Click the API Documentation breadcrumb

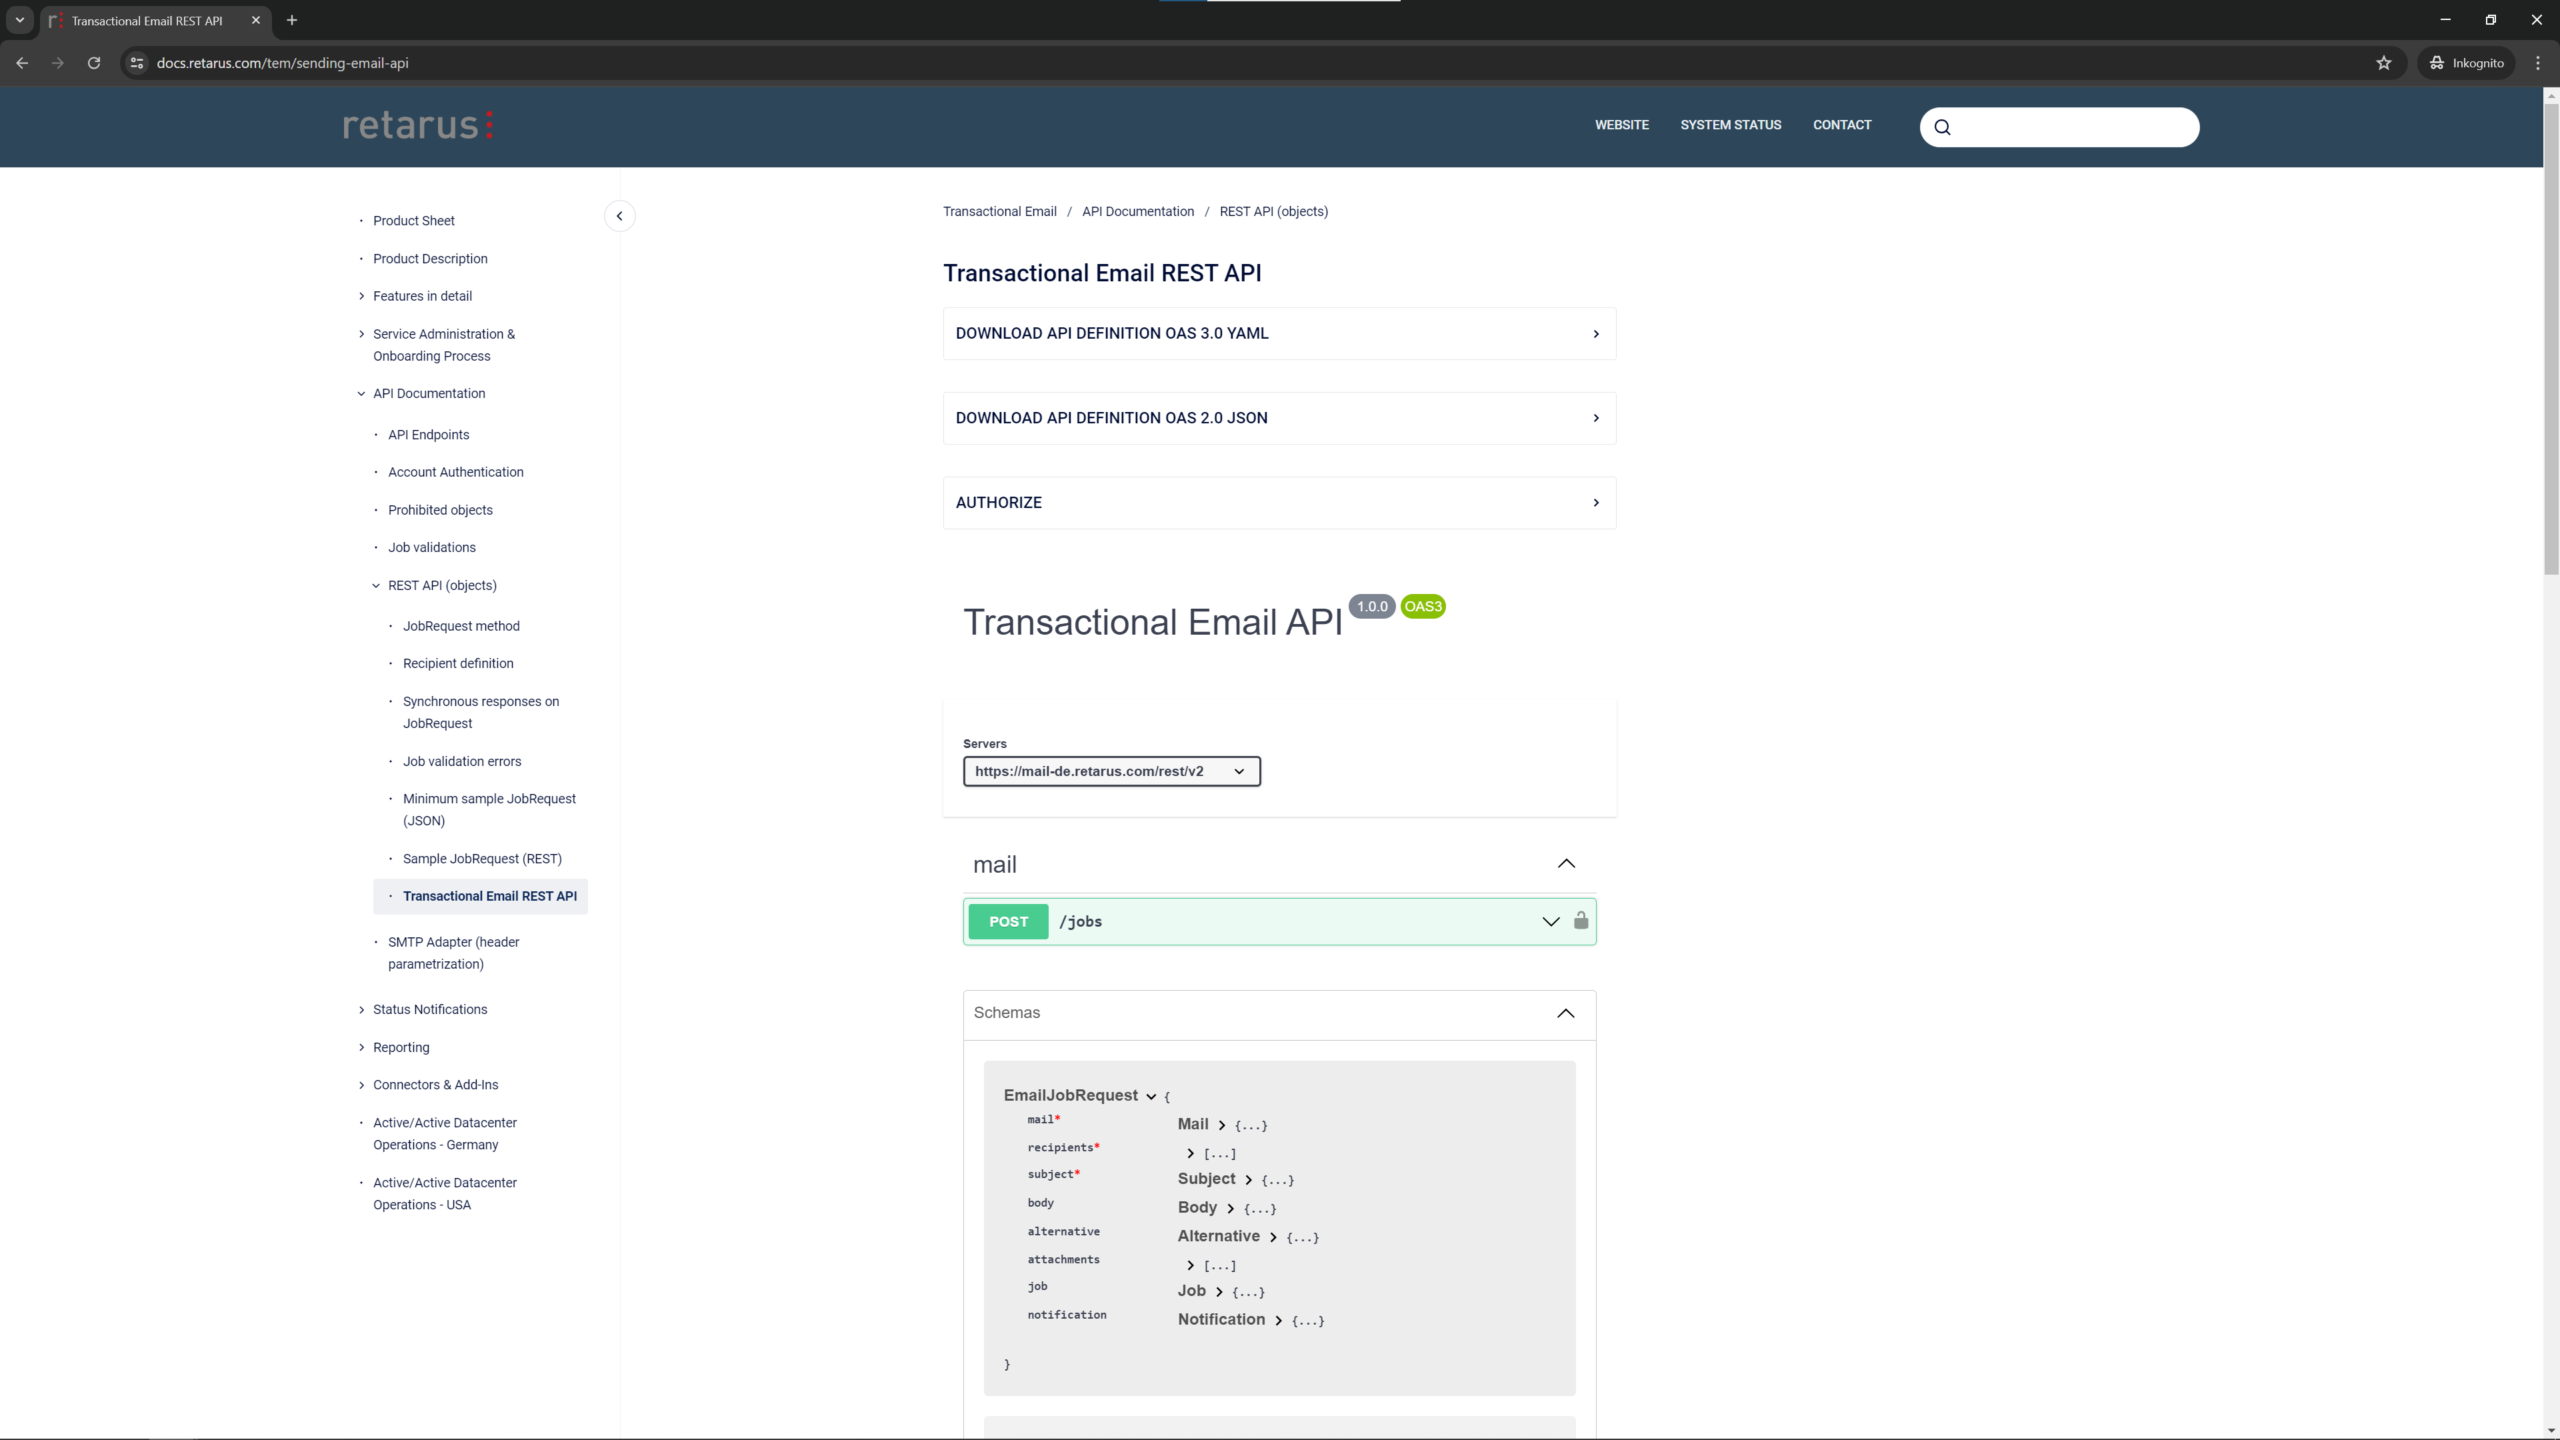pyautogui.click(x=1138, y=211)
